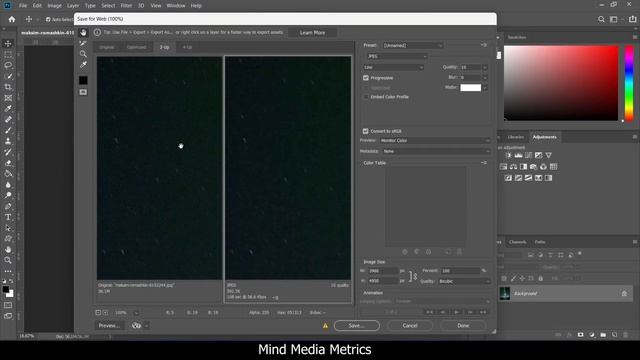640x360 pixels.
Task: Open Photoshop search magnifier icon
Action: [601, 19]
